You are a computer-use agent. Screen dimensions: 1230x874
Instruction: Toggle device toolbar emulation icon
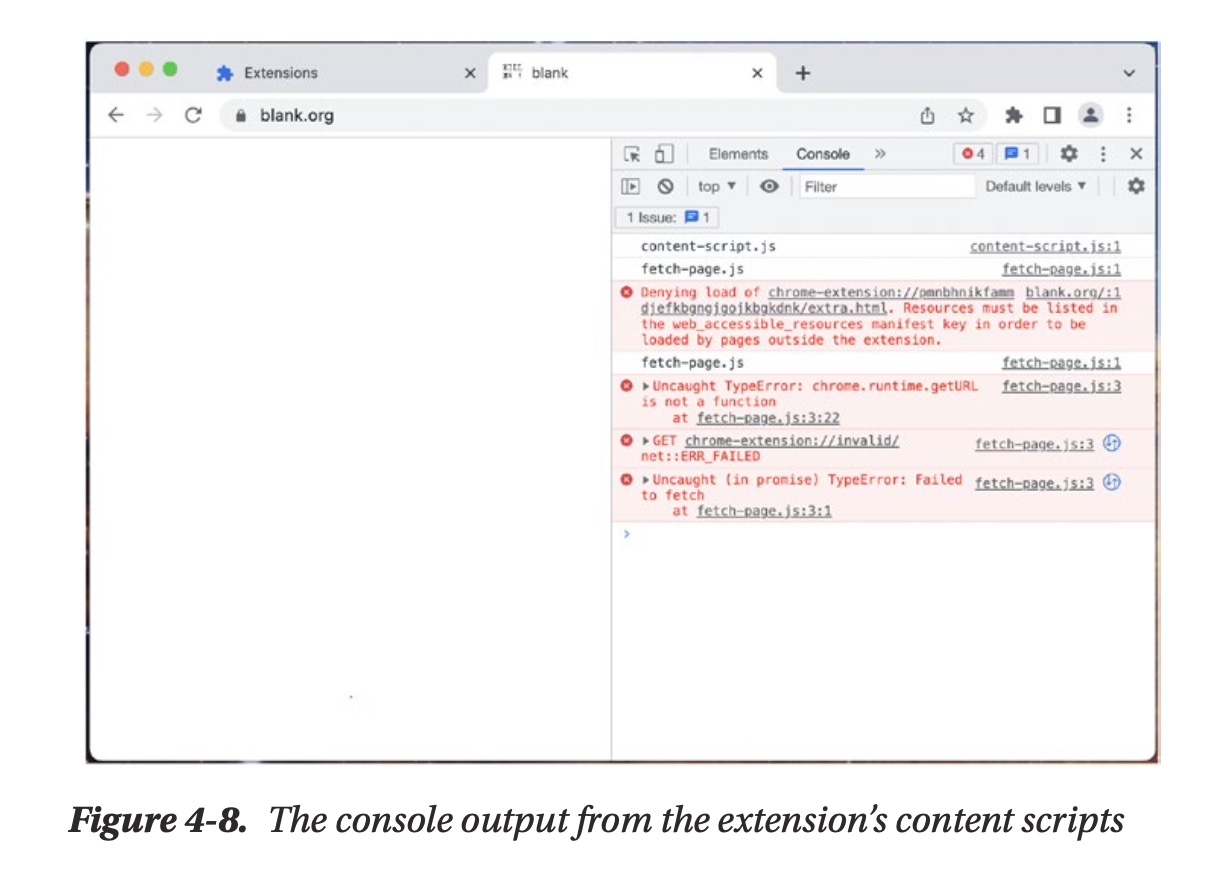point(663,154)
